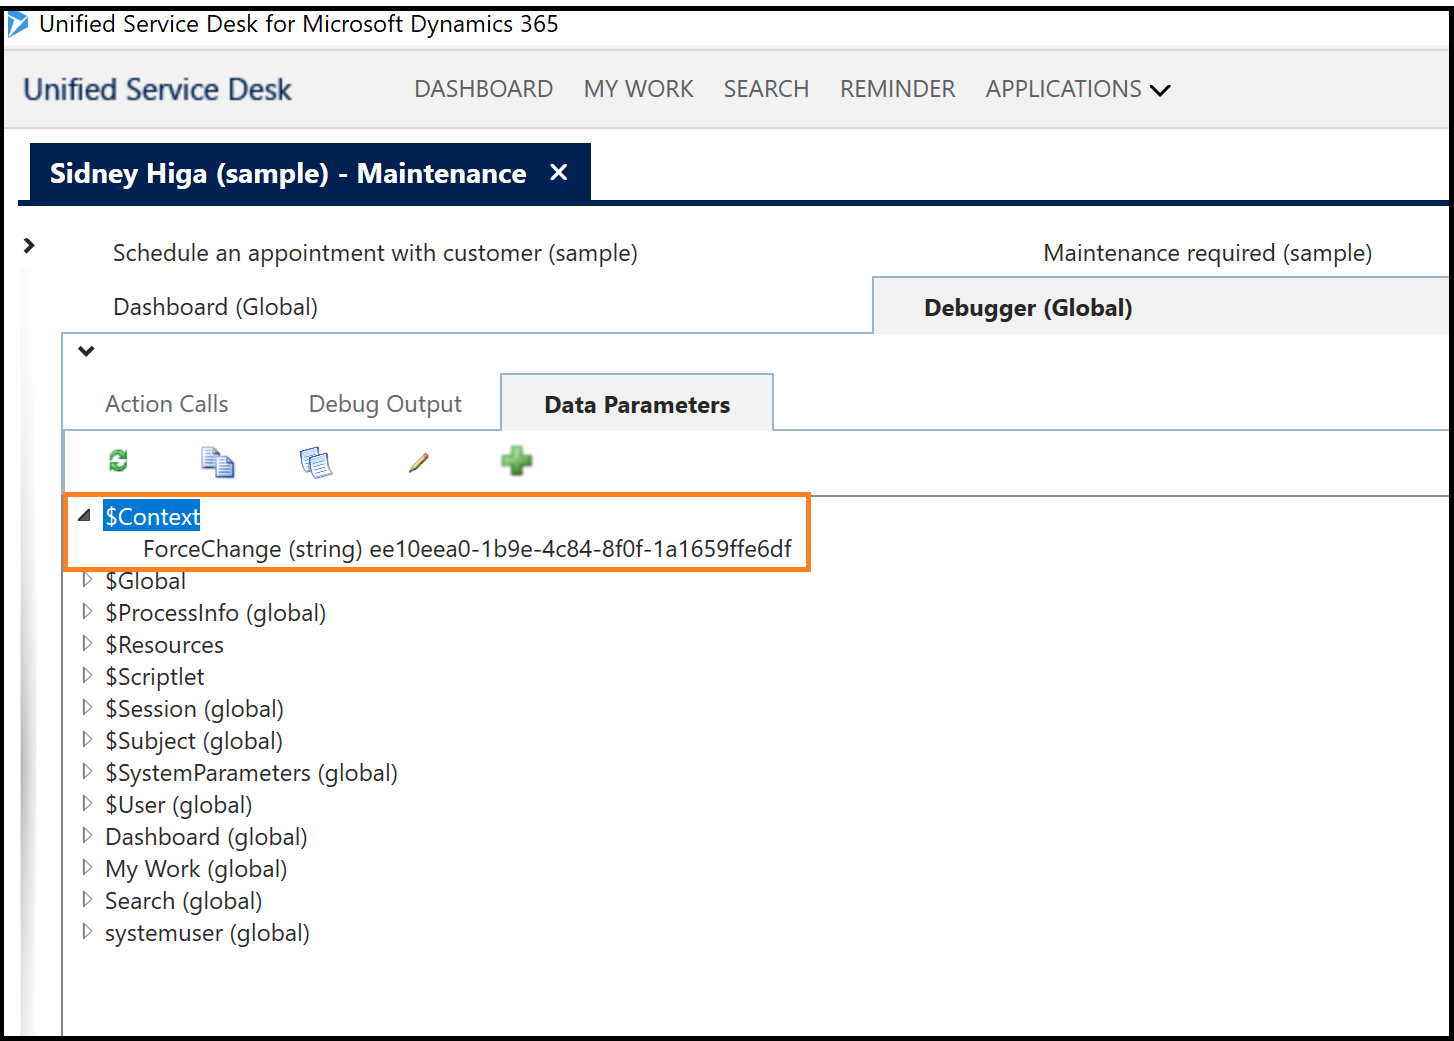1454x1041 pixels.
Task: Go to MY WORK in top navigation
Action: [639, 89]
